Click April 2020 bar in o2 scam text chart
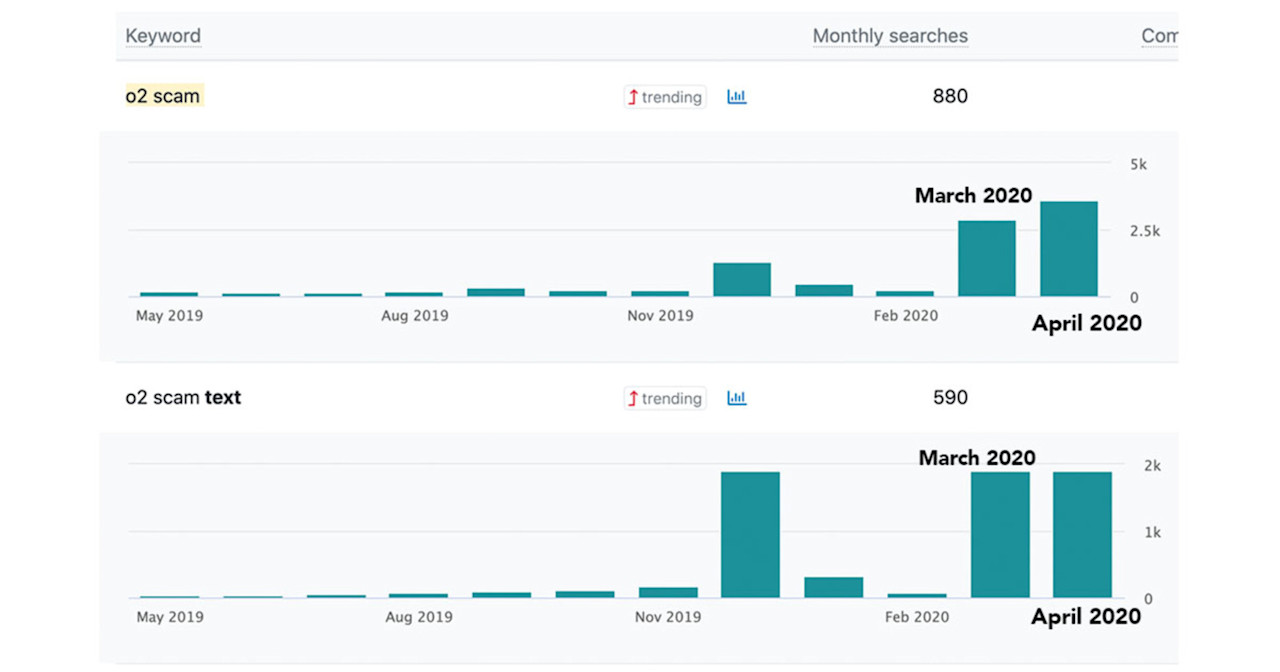The width and height of the screenshot is (1280, 672). coord(1083,535)
